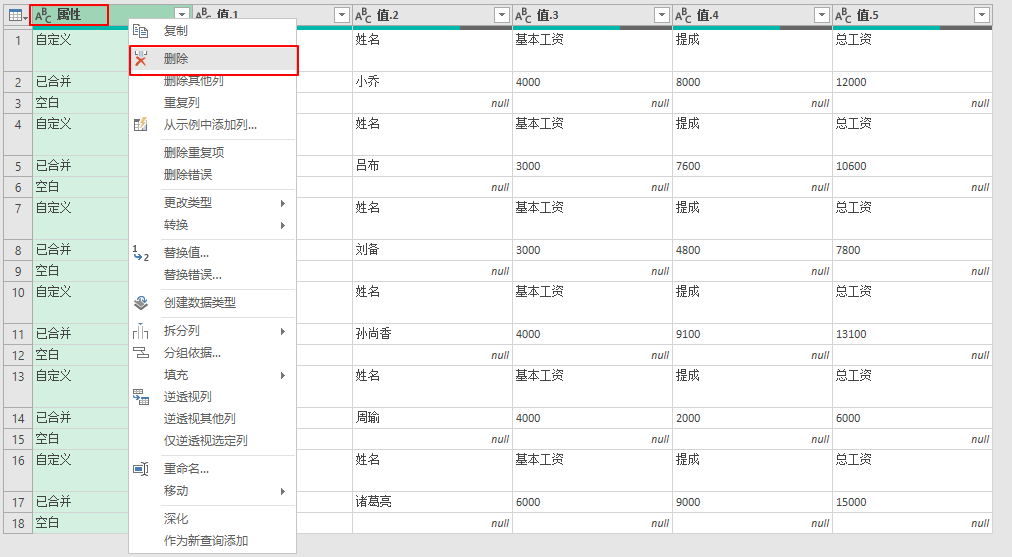Viewport: 1012px width, 557px height.
Task: Open the table corner menu icon
Action: 17,15
